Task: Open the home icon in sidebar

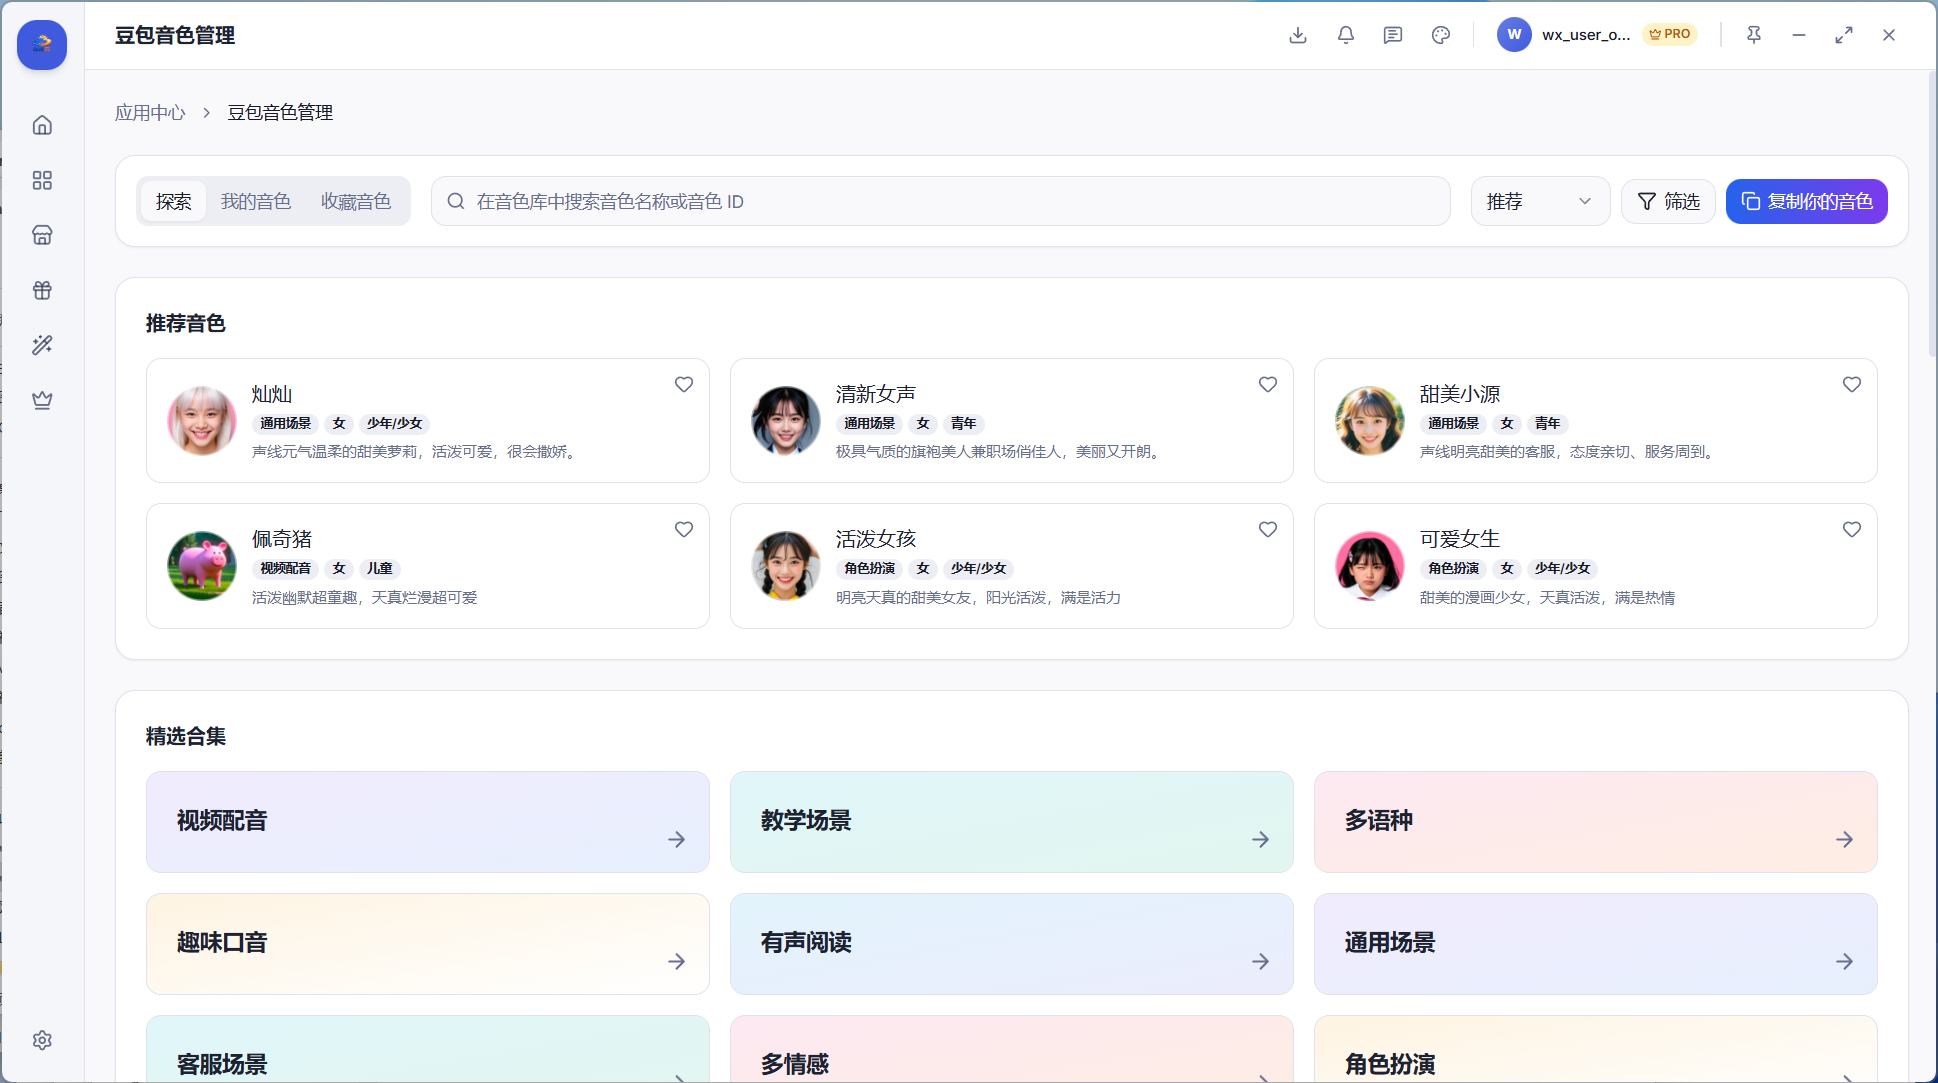Action: [x=42, y=125]
